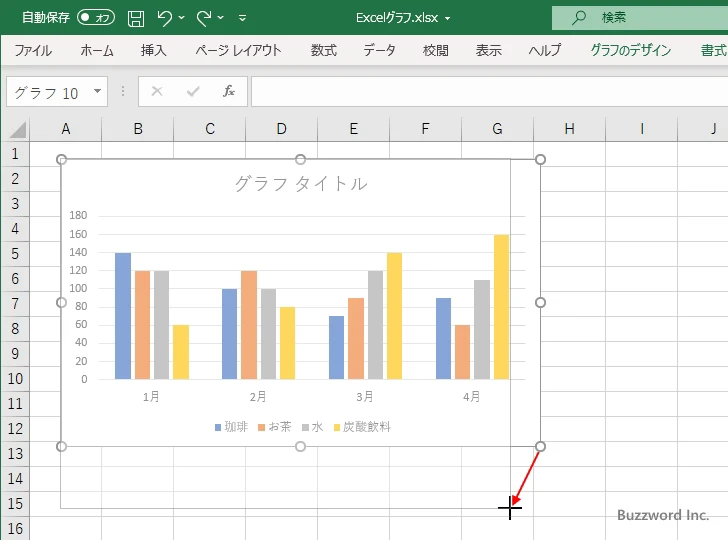The image size is (728, 540).
Task: Open the 校閲 tab
Action: click(436, 50)
